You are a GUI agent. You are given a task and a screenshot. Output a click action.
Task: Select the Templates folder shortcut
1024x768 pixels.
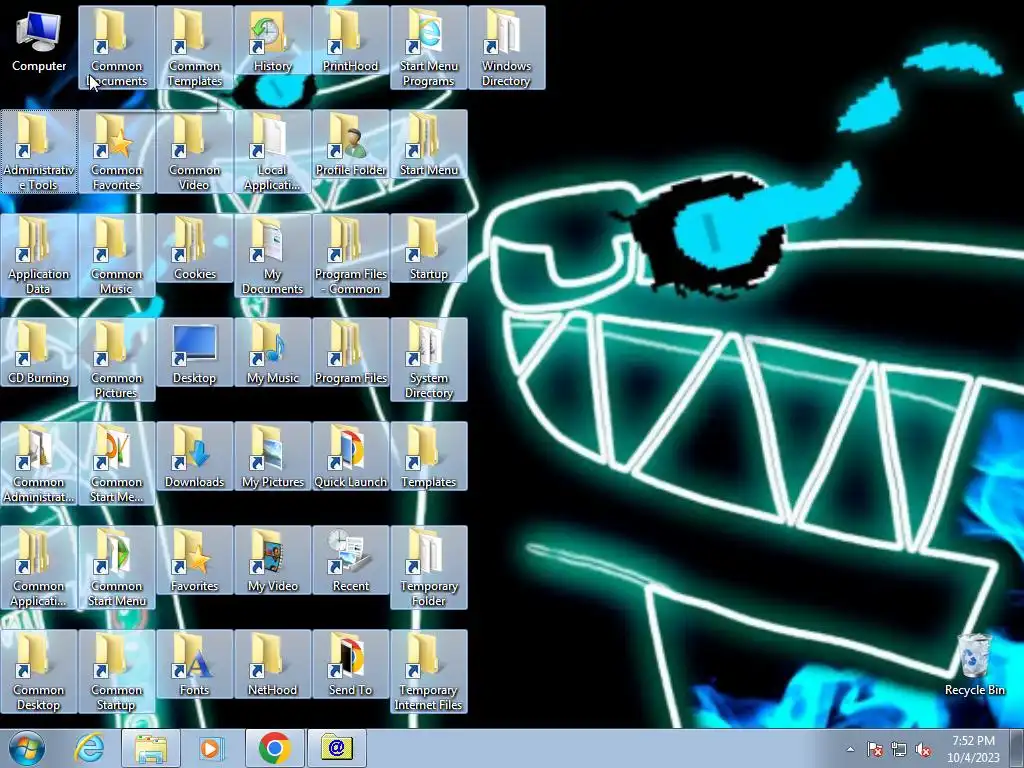pyautogui.click(x=428, y=456)
